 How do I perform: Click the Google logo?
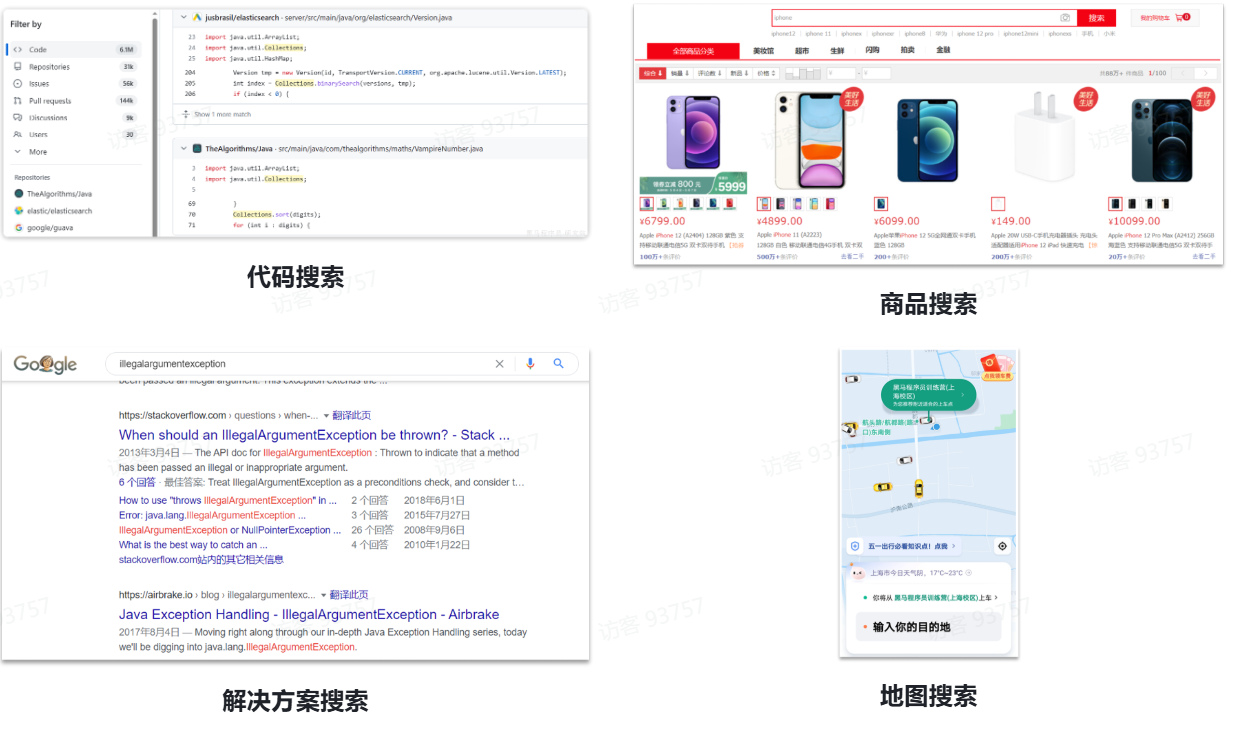click(45, 364)
